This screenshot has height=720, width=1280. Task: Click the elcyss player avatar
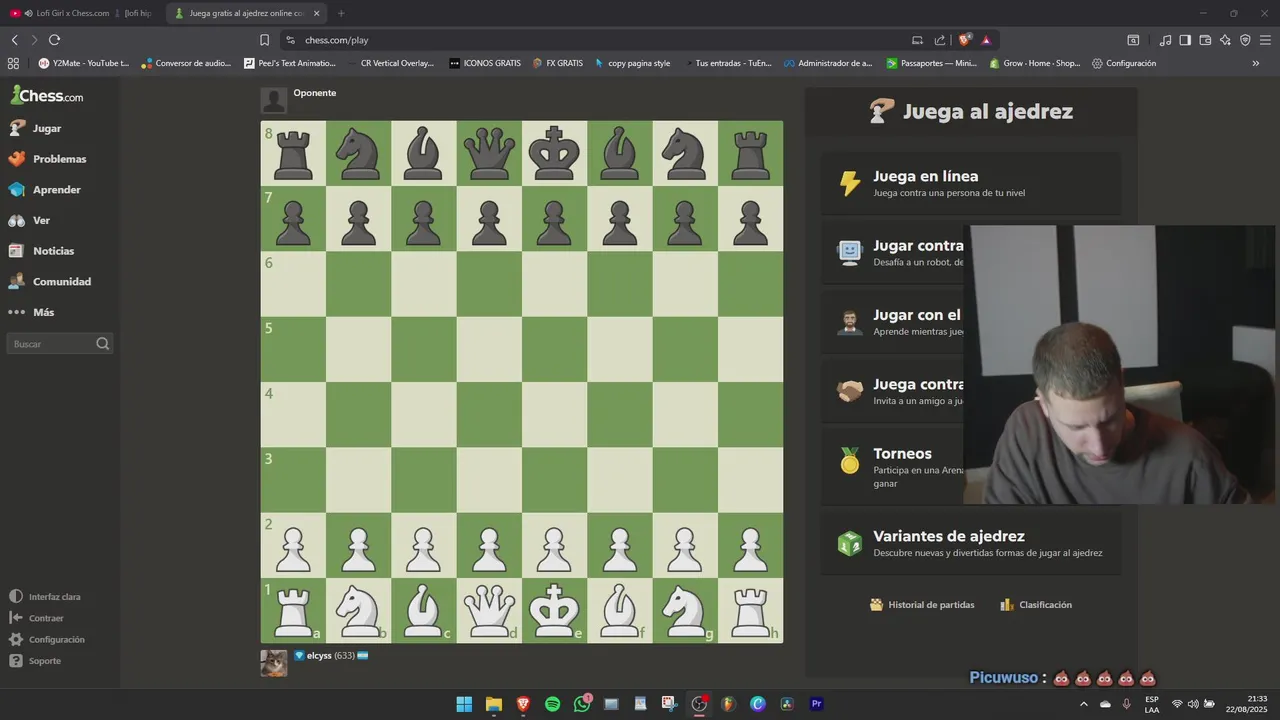click(x=274, y=663)
